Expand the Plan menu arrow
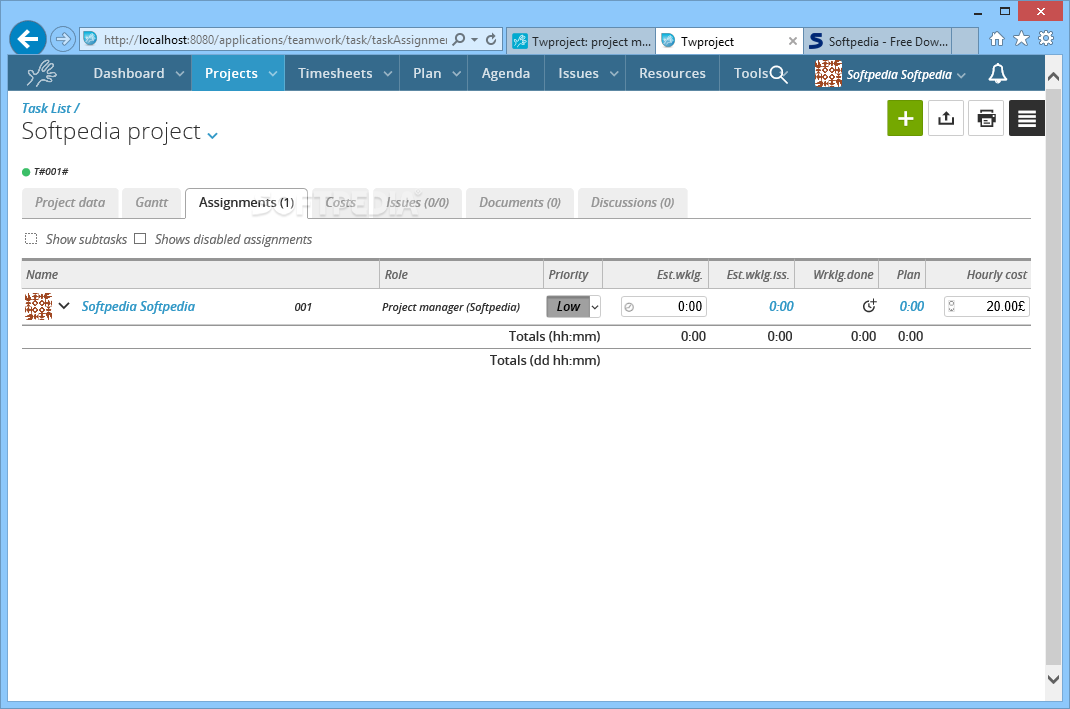1070x709 pixels. pos(457,74)
